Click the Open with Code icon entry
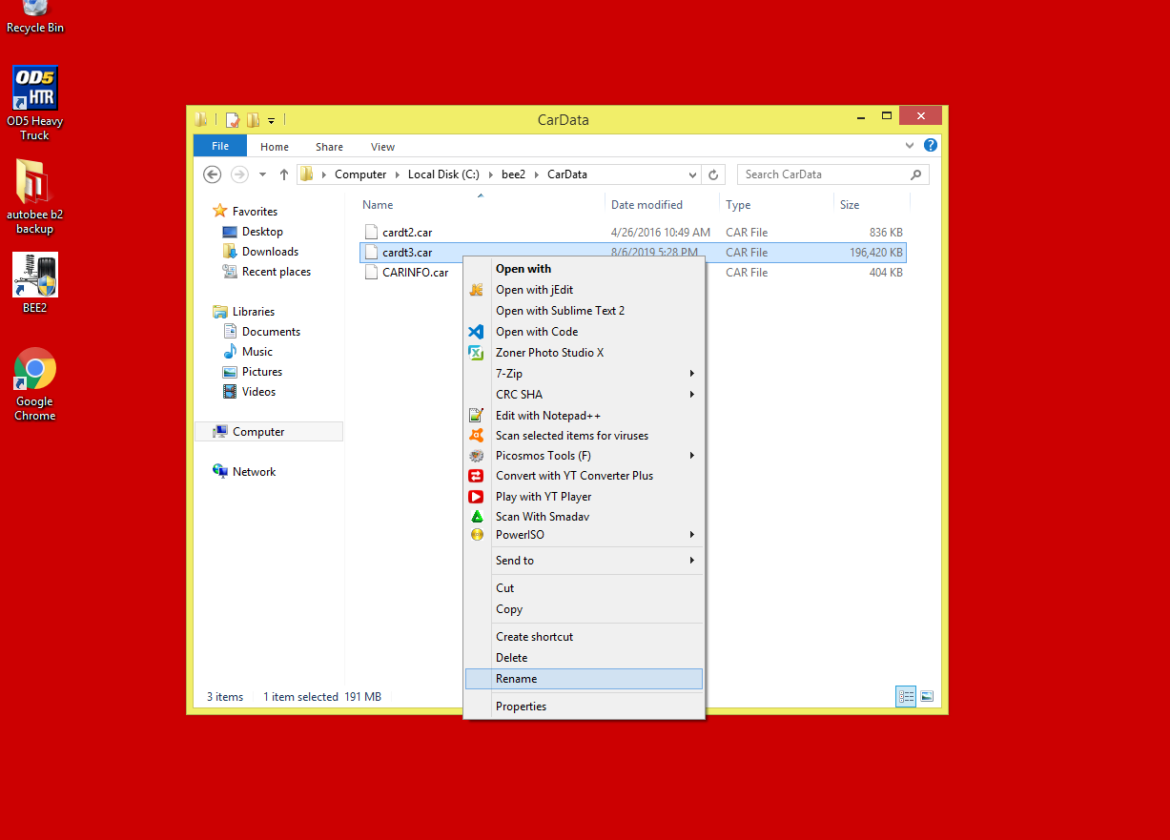Viewport: 1170px width, 840px height. (x=537, y=332)
